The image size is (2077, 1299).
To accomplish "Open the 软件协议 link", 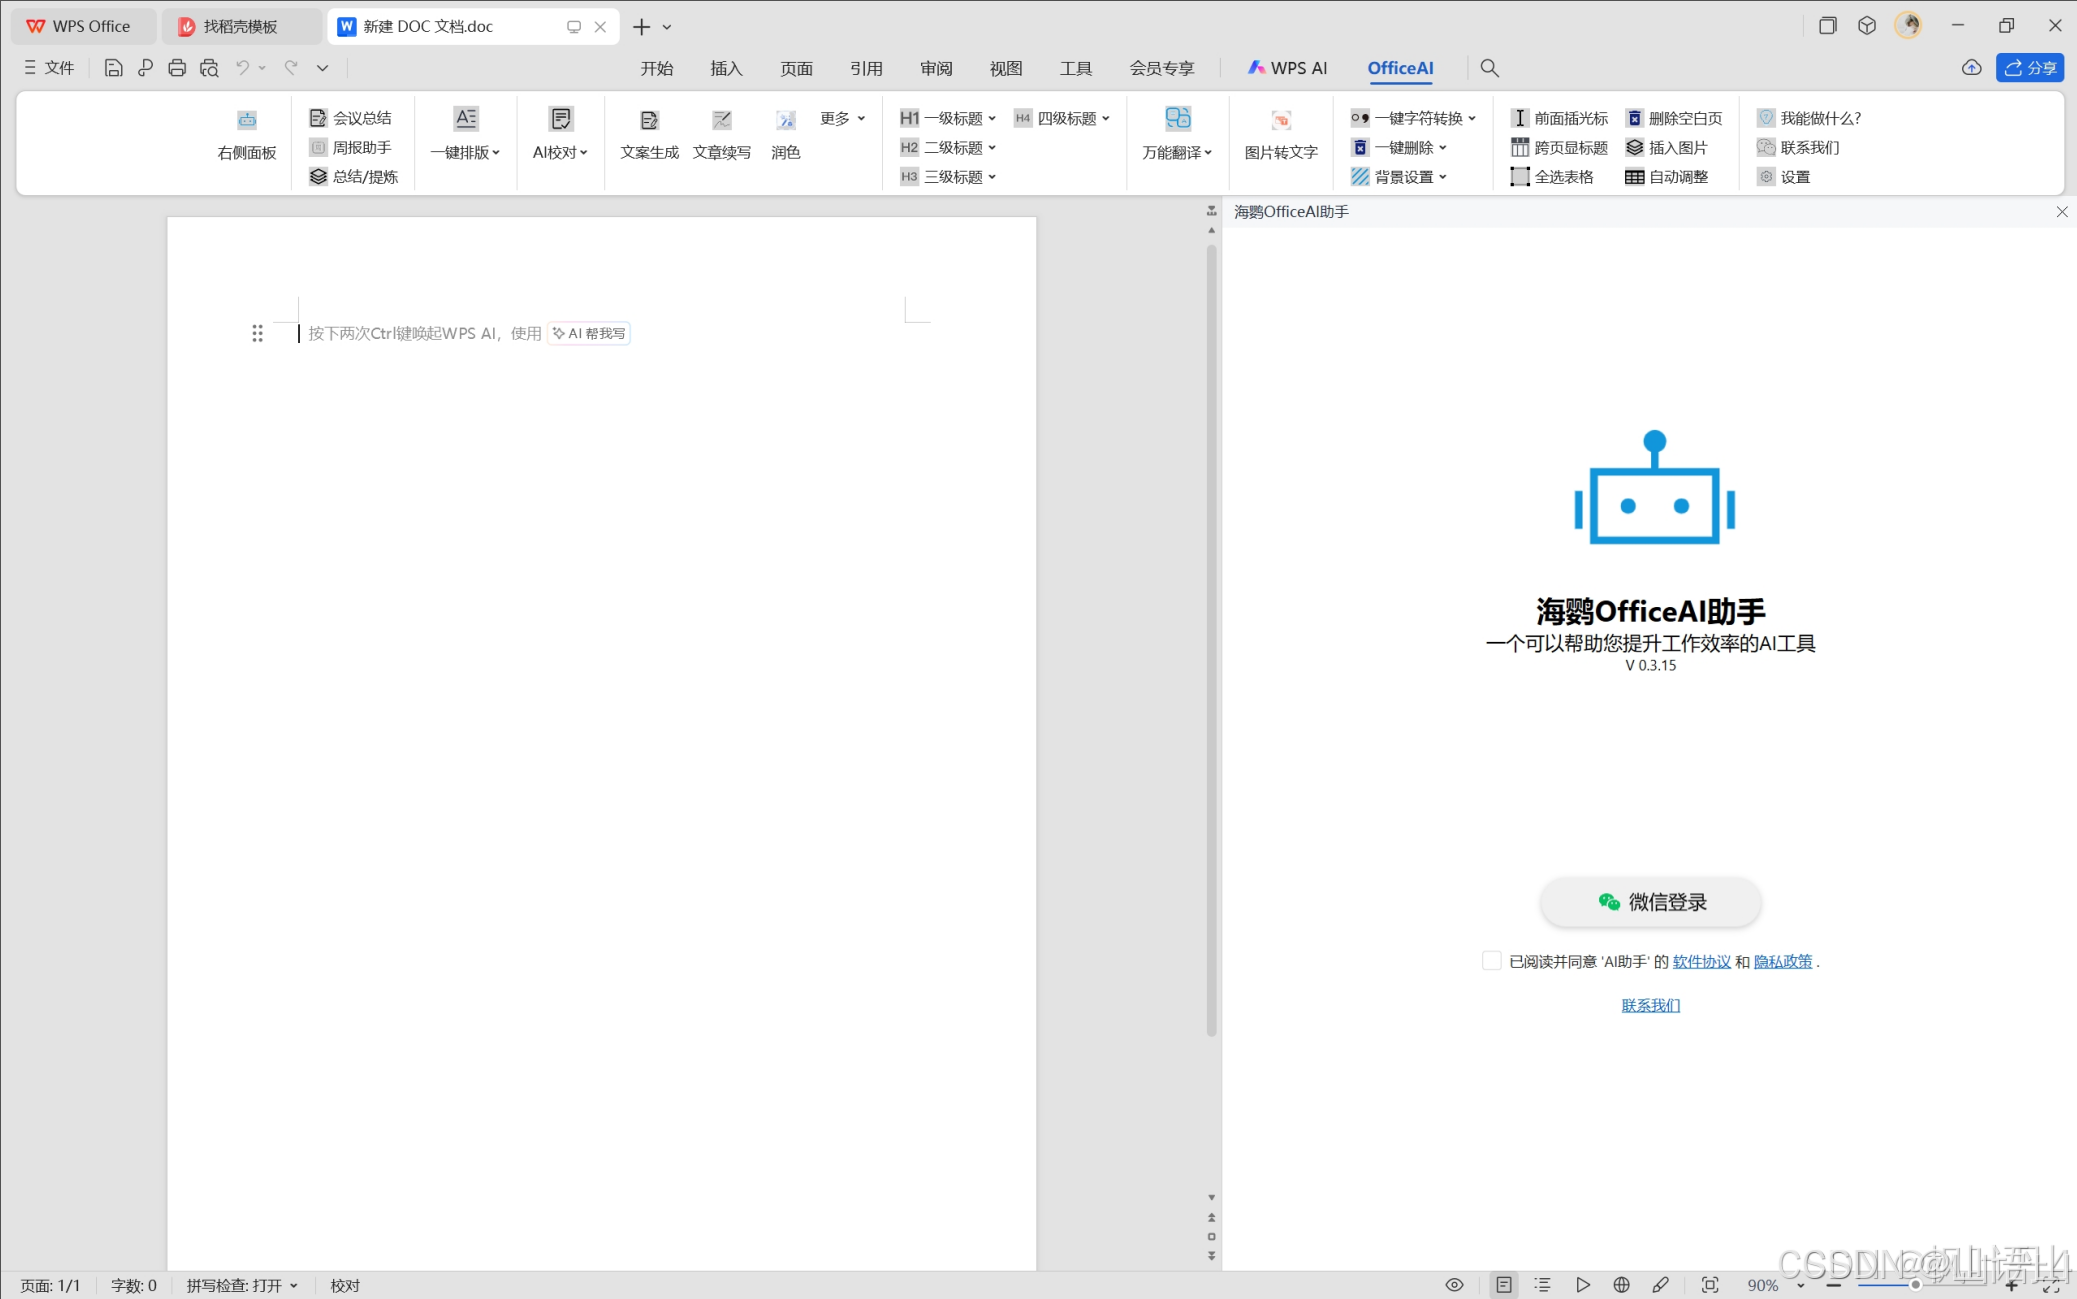I will pos(1701,961).
